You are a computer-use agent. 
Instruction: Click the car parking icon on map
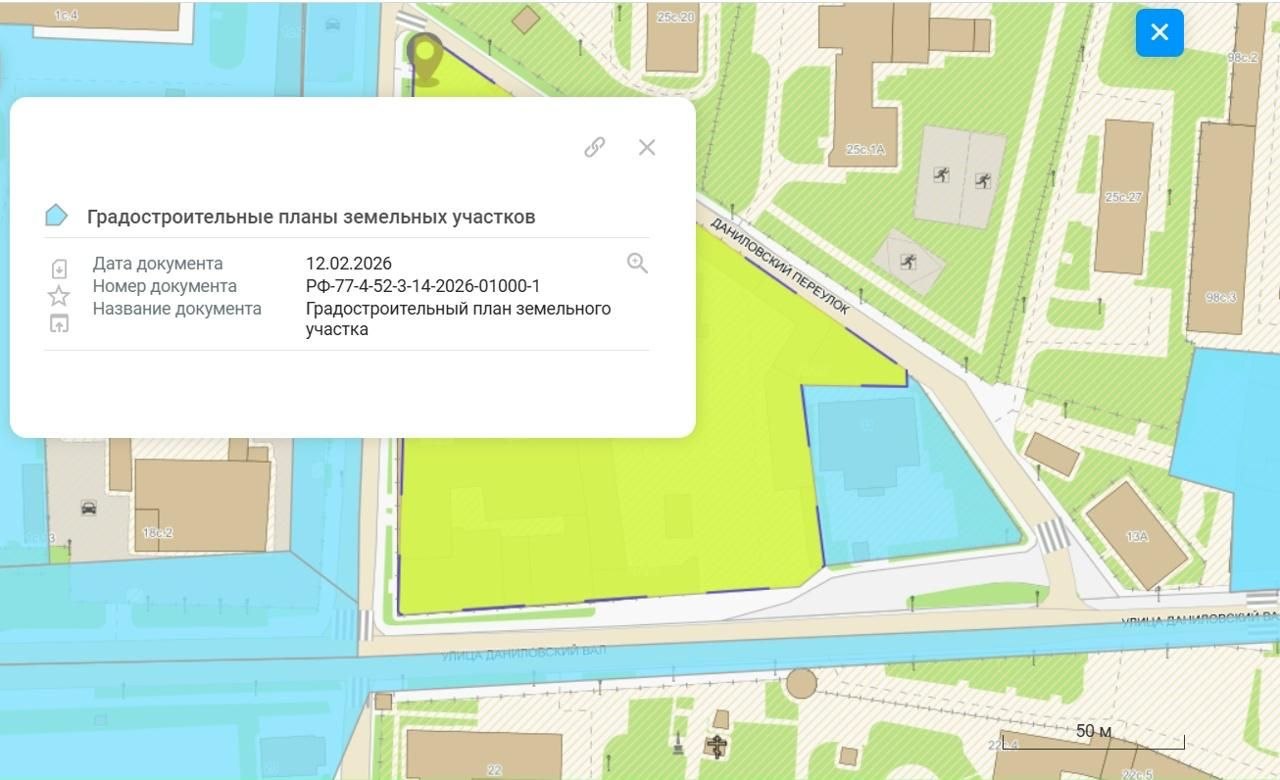(88, 507)
